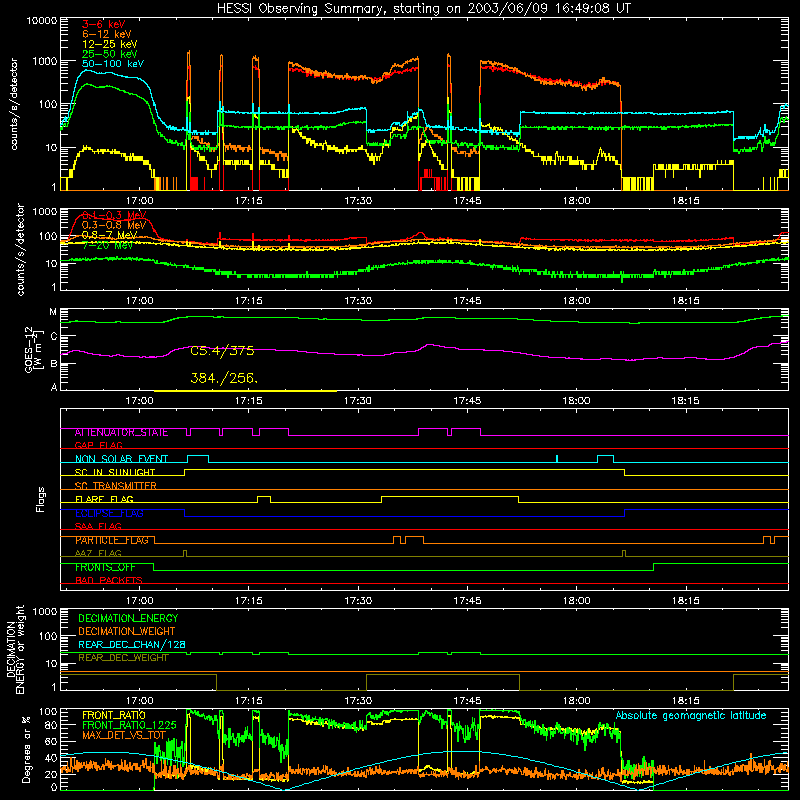Click the C class tick on GOES axis

pyautogui.click(x=54, y=337)
